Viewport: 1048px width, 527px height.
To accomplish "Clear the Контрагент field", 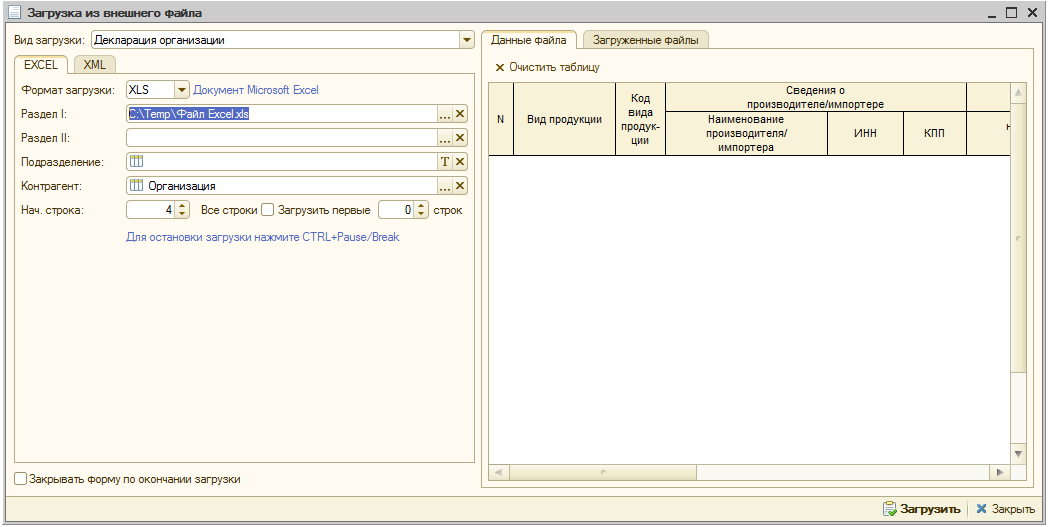I will click(x=460, y=186).
